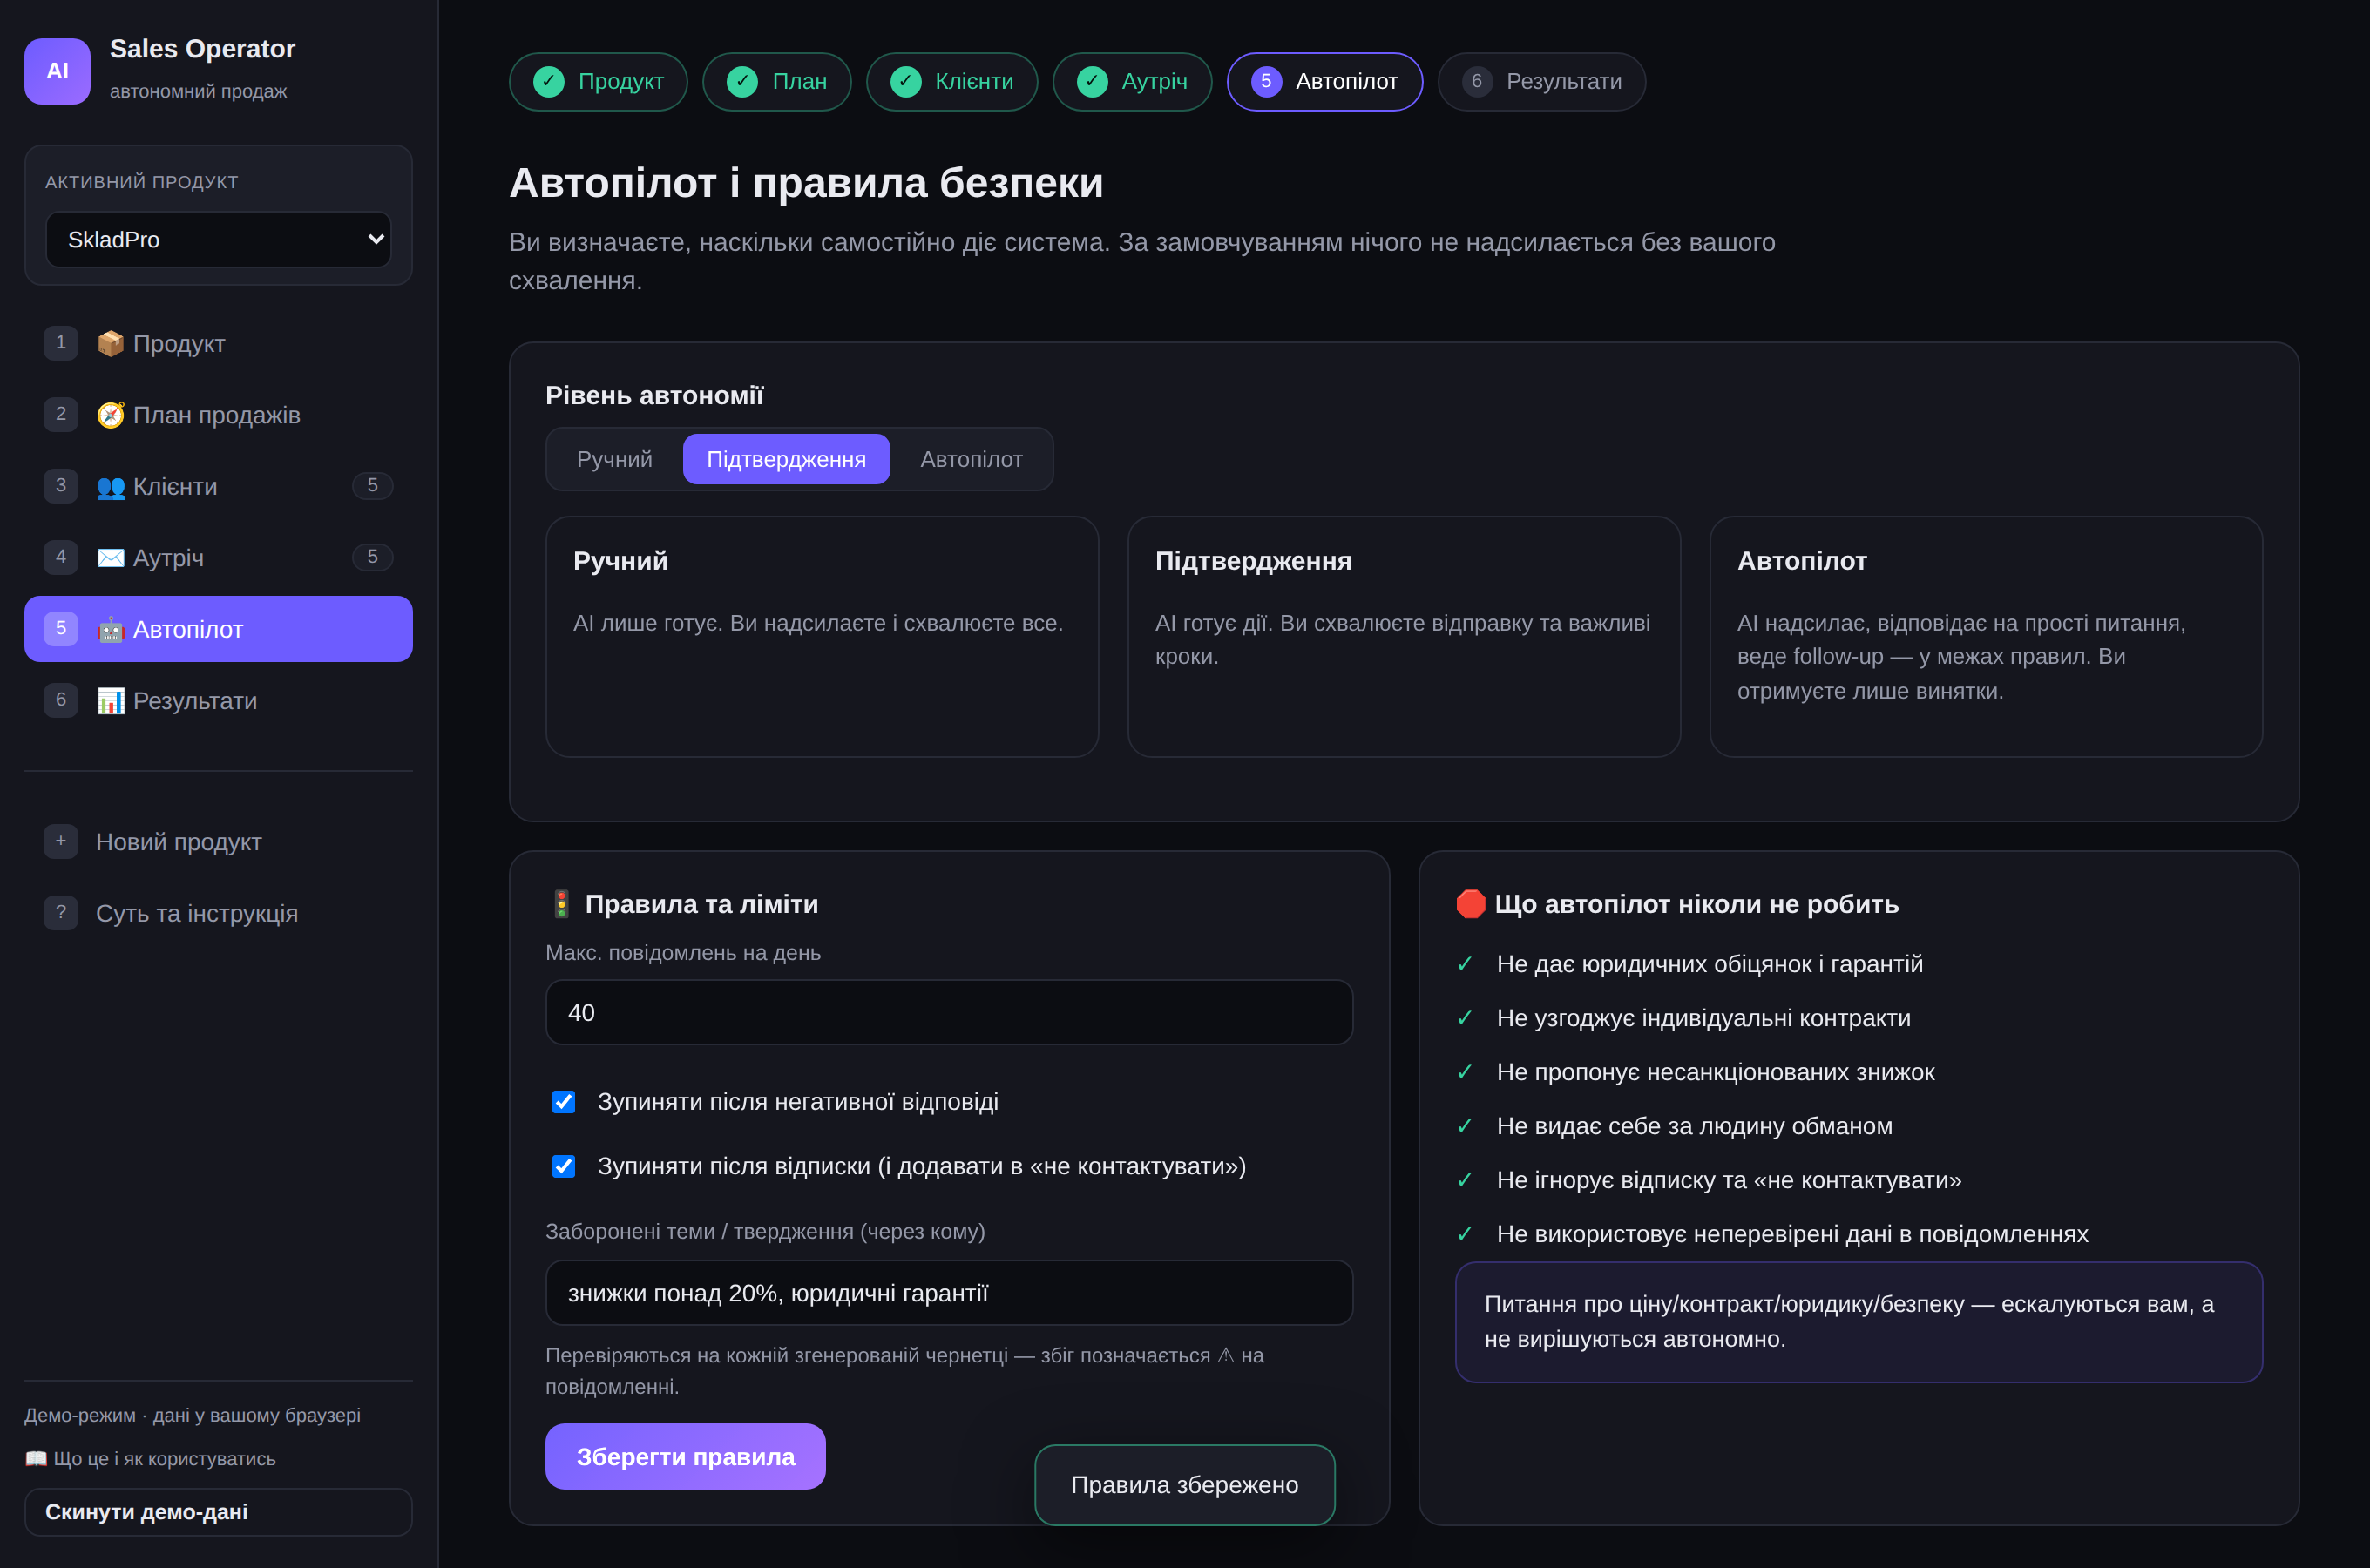Click Скинути демо-дані button

tap(218, 1512)
